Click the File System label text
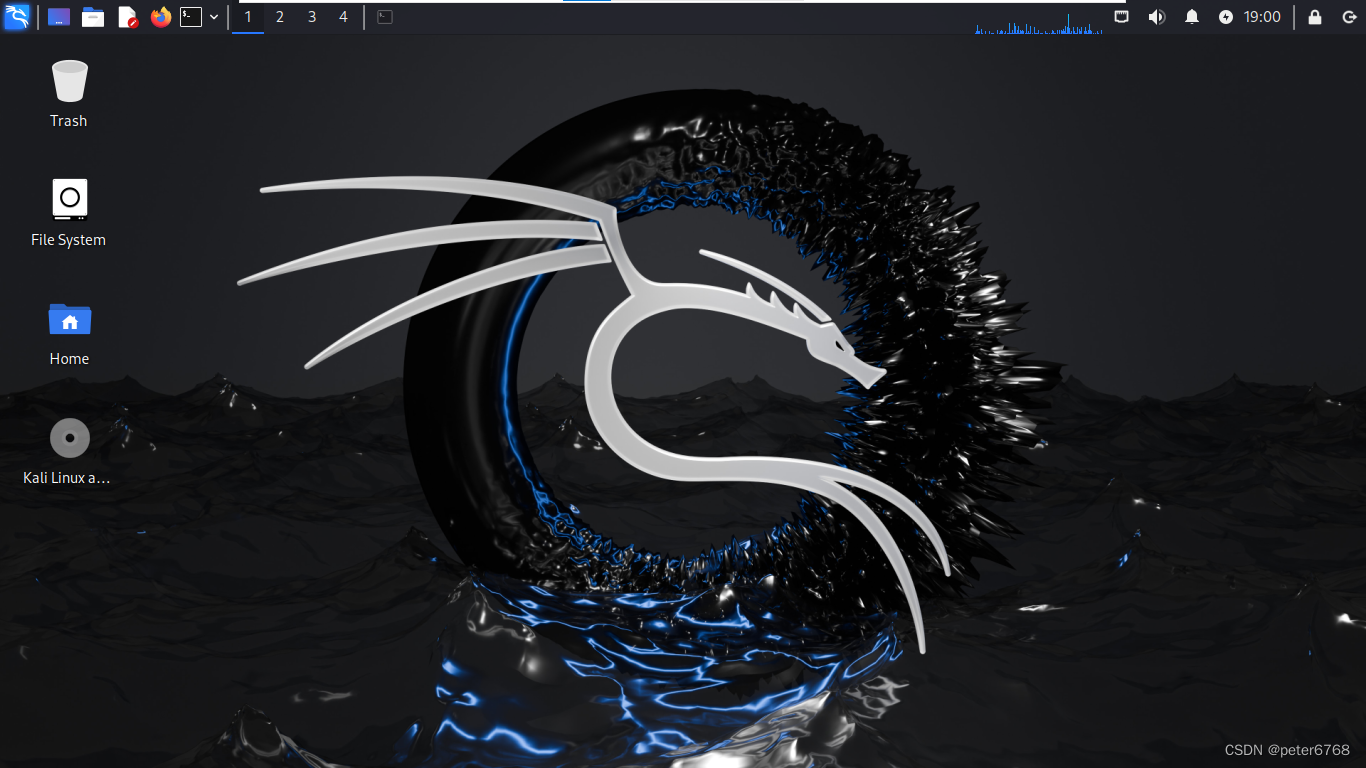 click(x=69, y=240)
